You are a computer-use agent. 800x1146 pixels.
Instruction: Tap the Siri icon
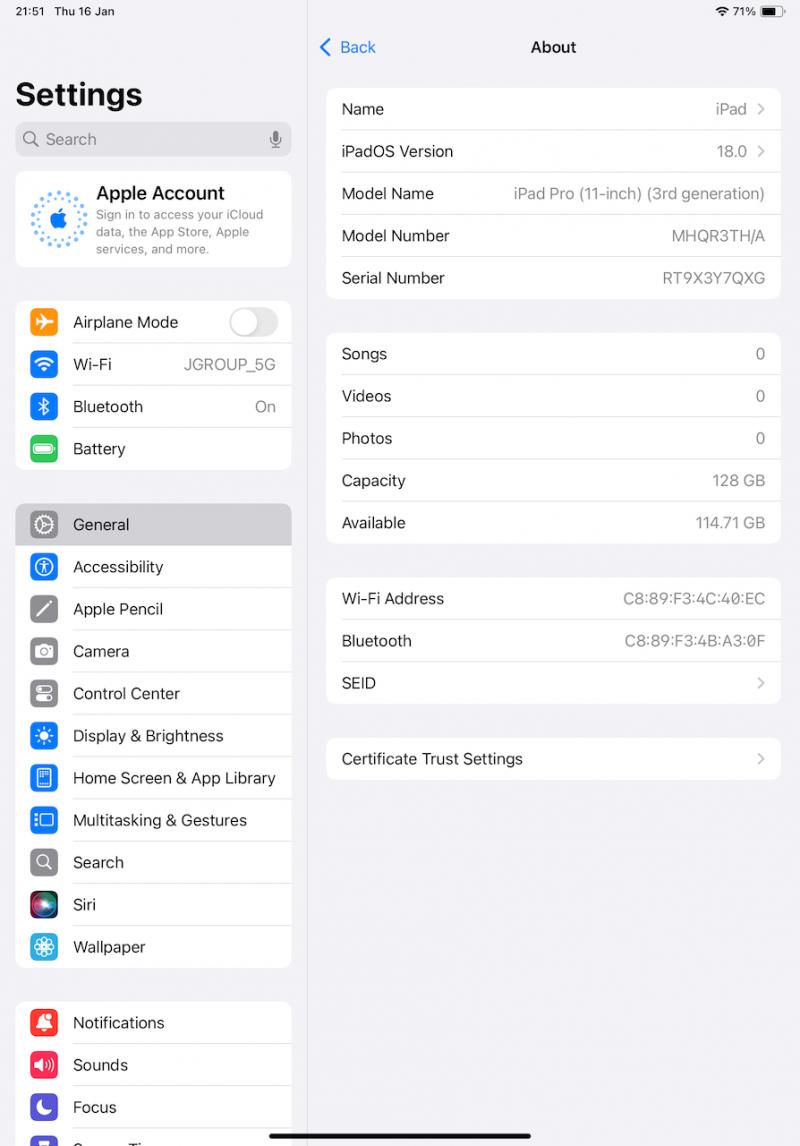[x=44, y=904]
